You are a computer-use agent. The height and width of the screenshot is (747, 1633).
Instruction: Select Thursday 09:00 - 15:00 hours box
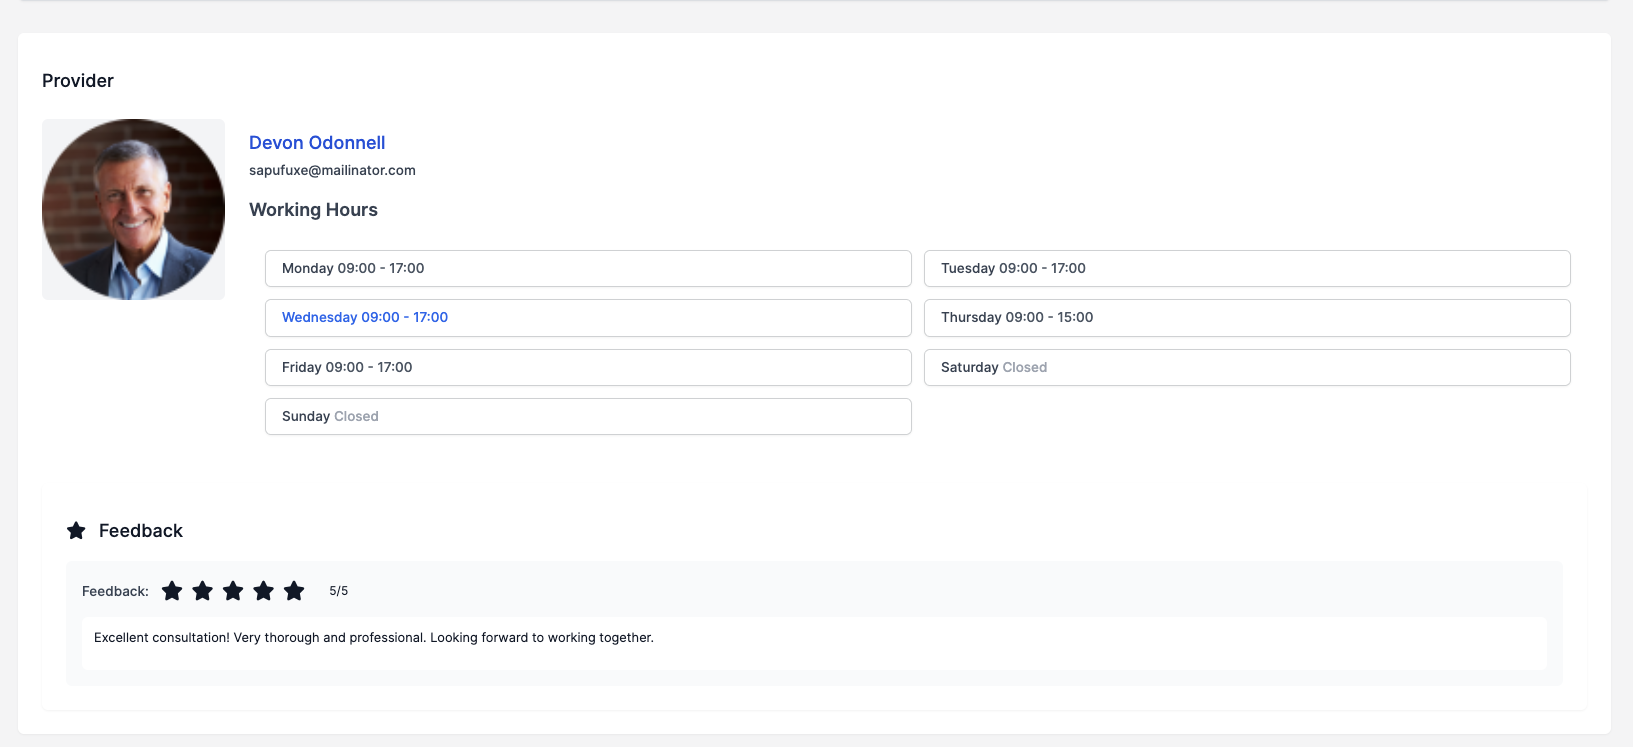tap(1247, 318)
